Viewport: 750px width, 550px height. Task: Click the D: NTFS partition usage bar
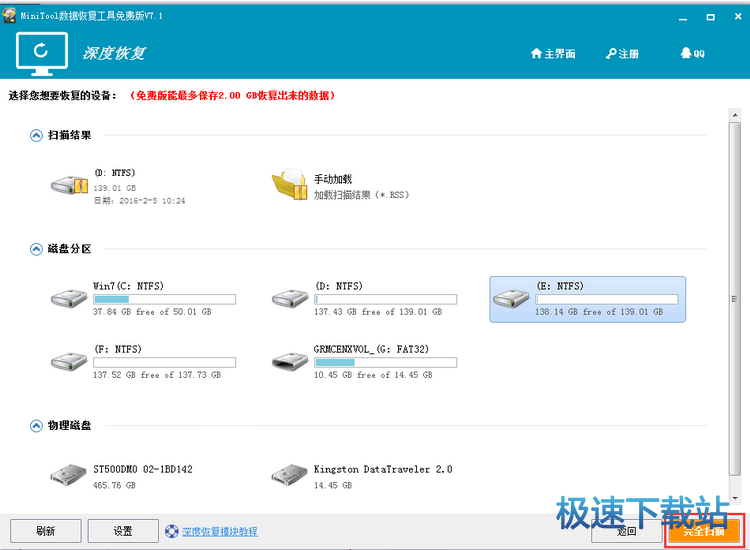pos(386,299)
